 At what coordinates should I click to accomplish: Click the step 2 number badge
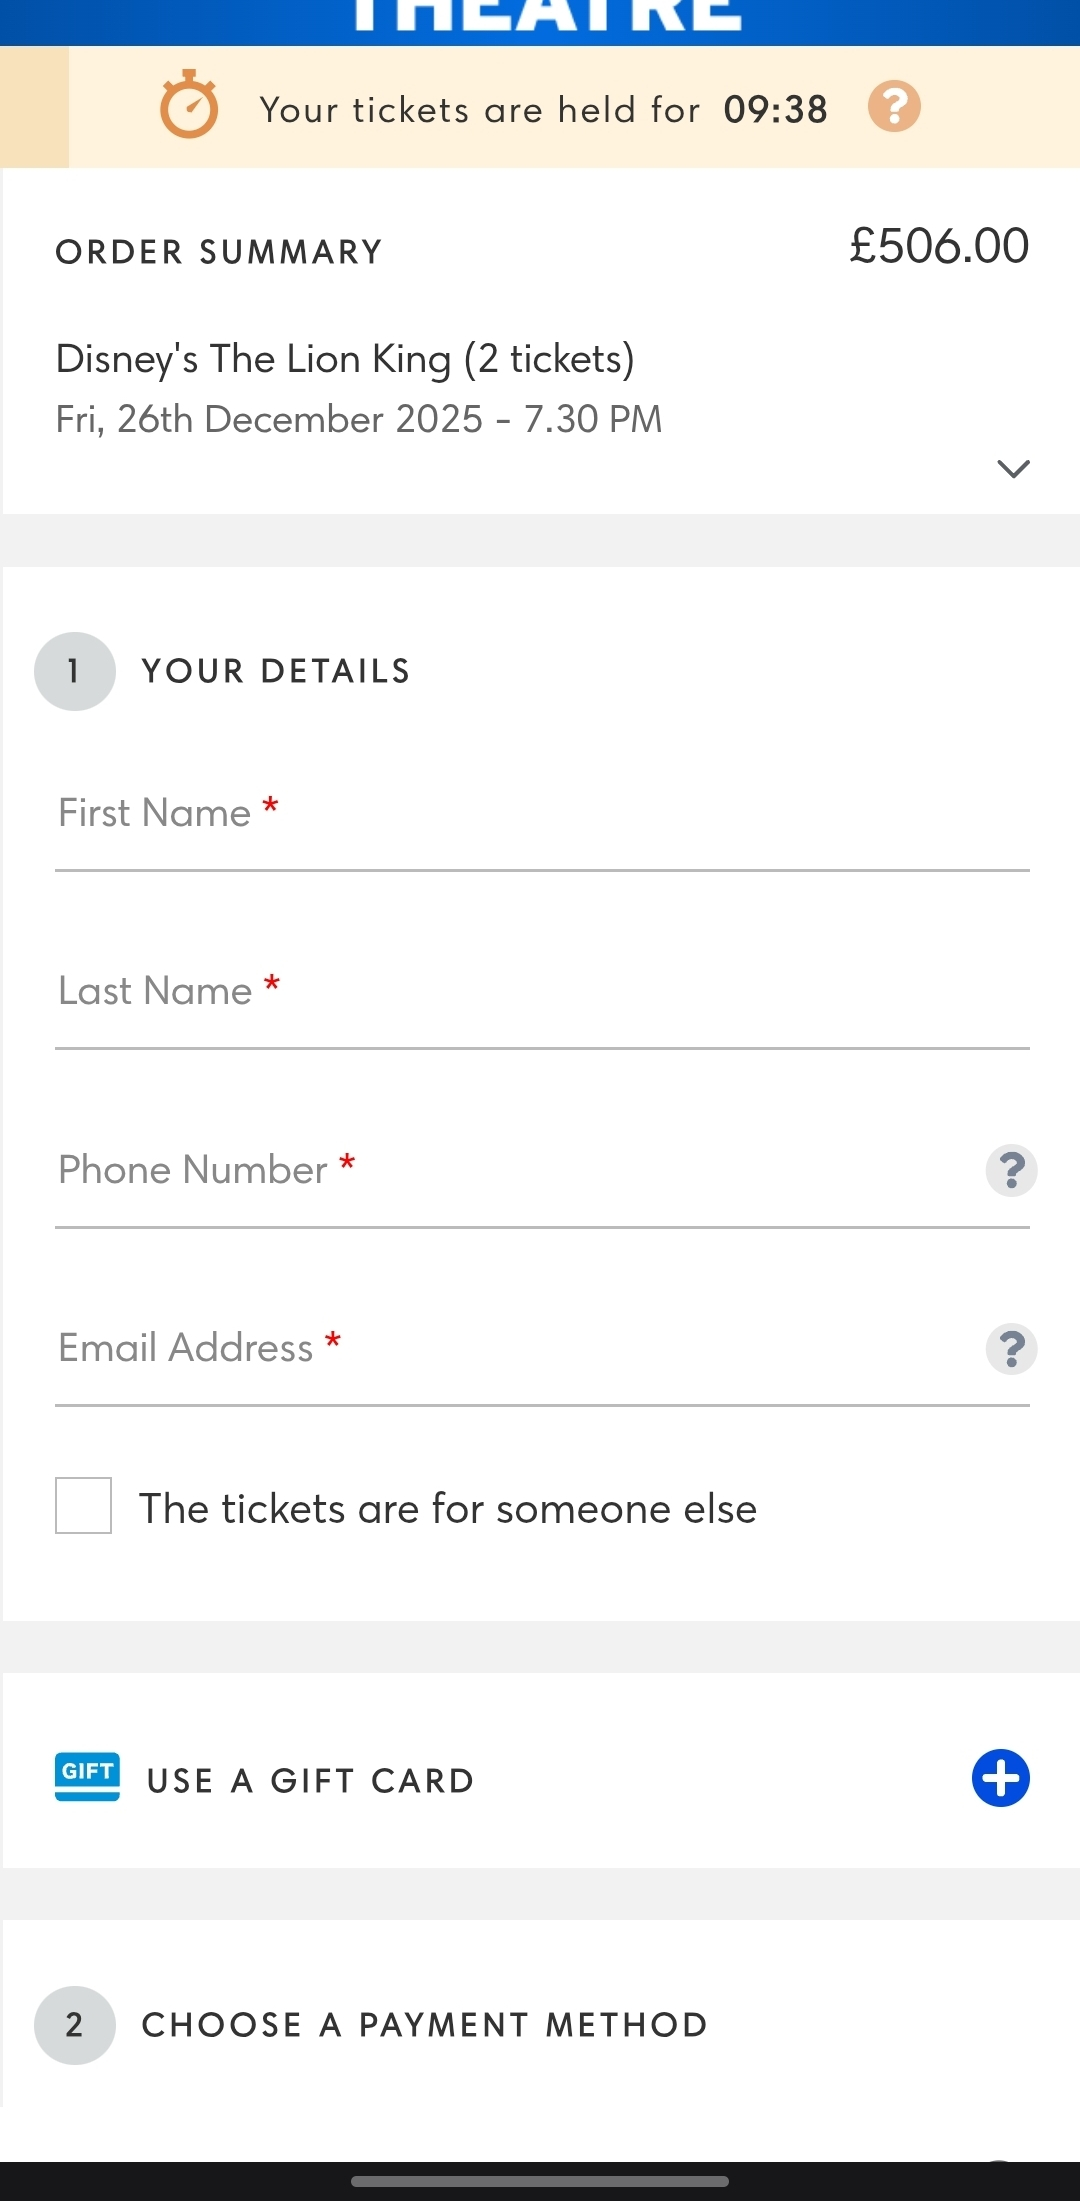(x=75, y=2025)
